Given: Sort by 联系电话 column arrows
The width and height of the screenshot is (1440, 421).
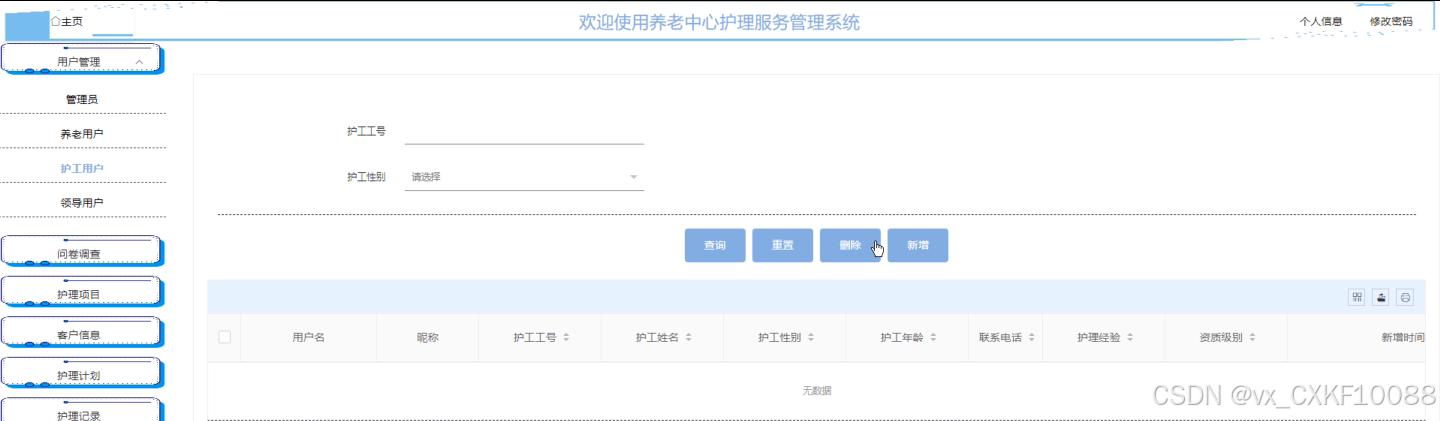Looking at the screenshot, I should (1031, 338).
